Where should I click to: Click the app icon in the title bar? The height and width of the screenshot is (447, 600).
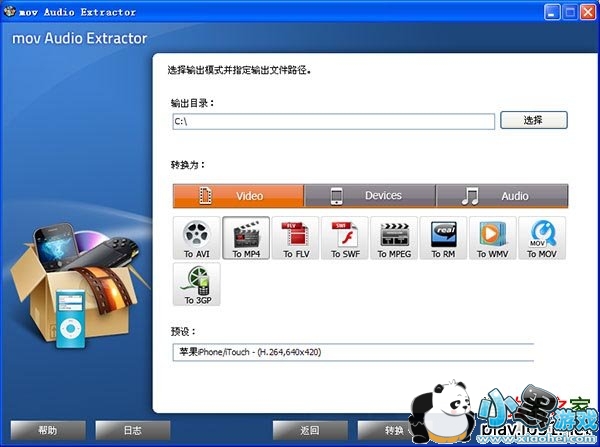(x=9, y=11)
